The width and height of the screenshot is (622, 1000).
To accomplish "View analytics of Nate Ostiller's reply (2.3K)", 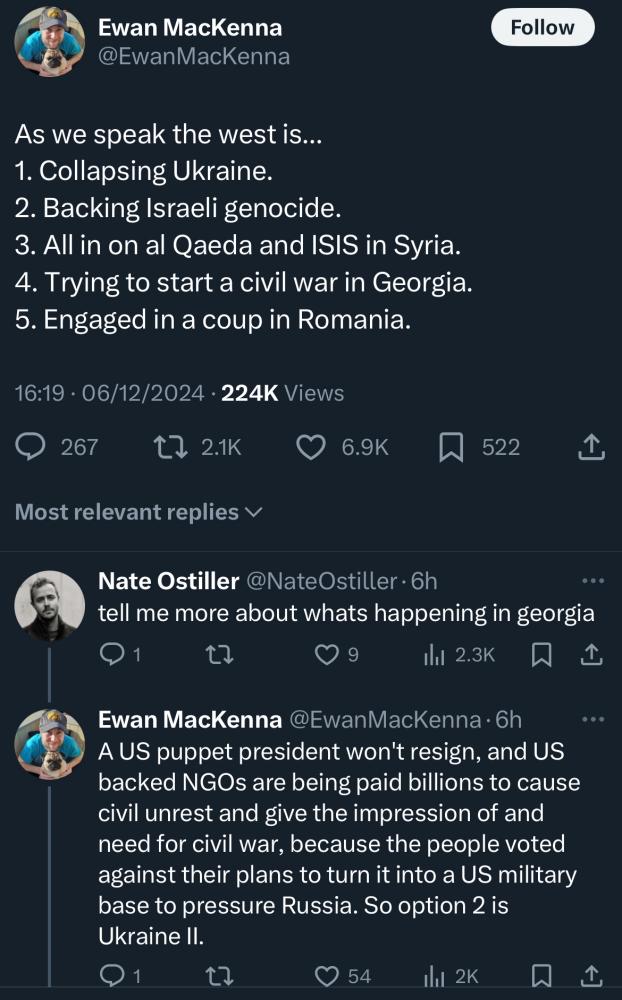I will coord(434,655).
